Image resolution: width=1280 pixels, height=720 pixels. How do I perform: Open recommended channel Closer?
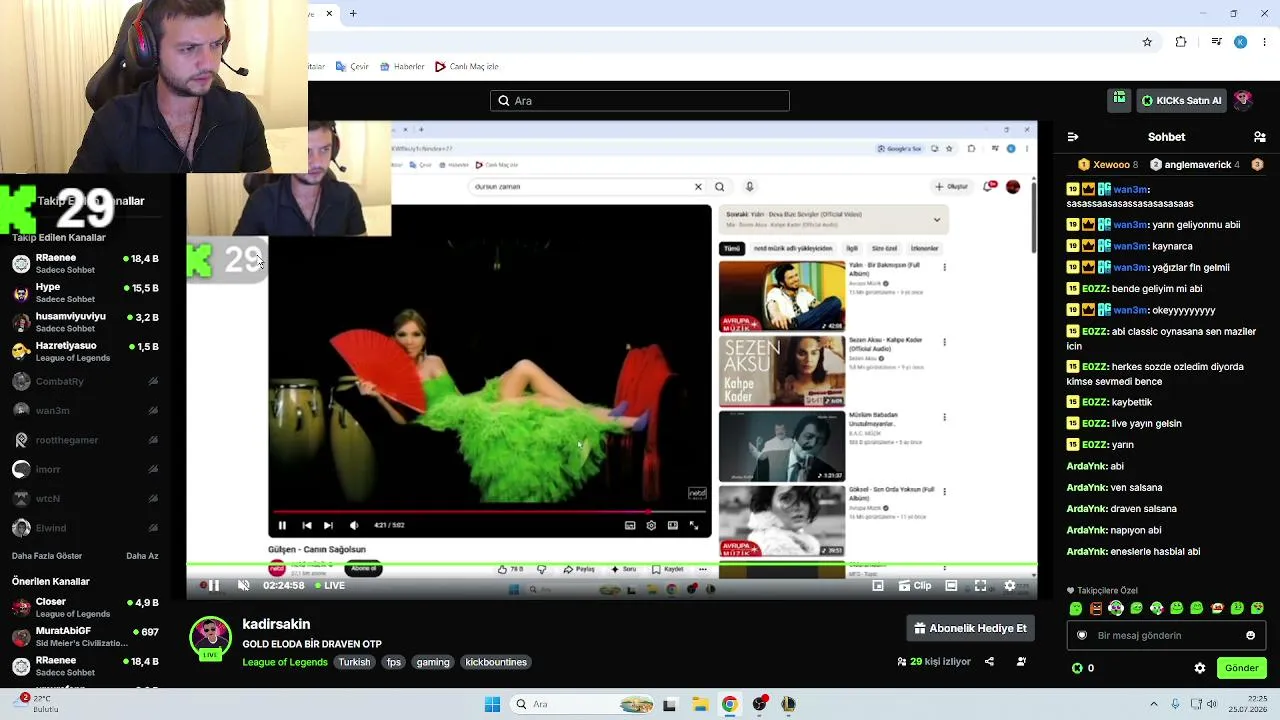click(x=85, y=607)
